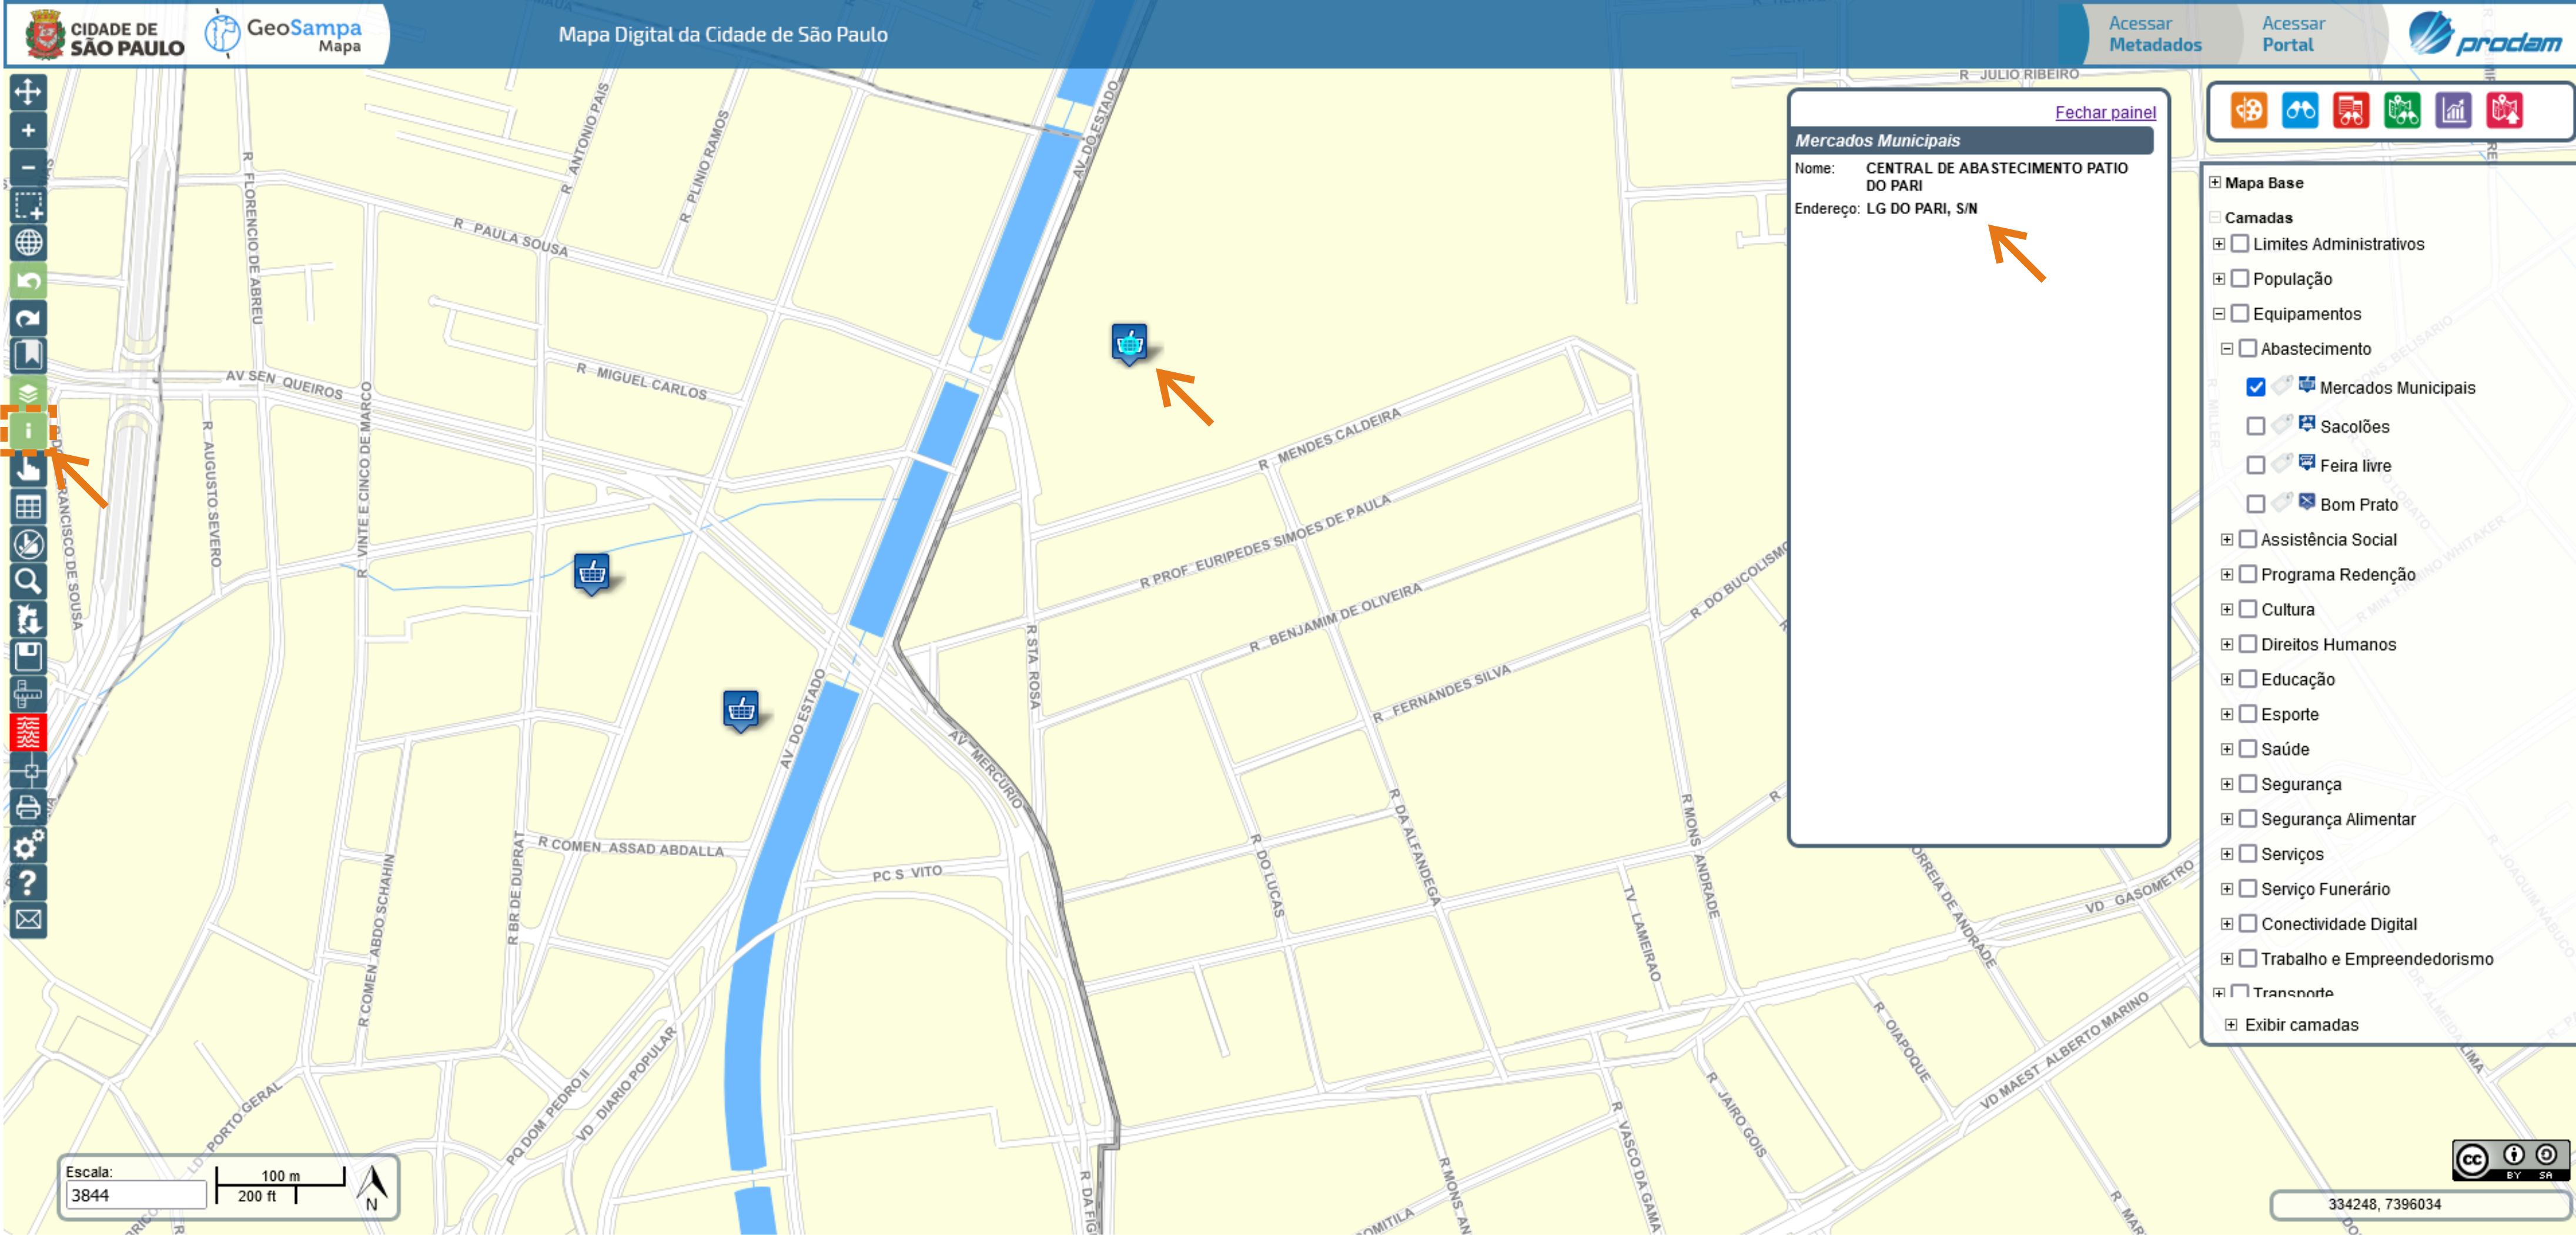Expand the Mapa Base tree node
This screenshot has width=2576, height=1235.
pos(2215,182)
